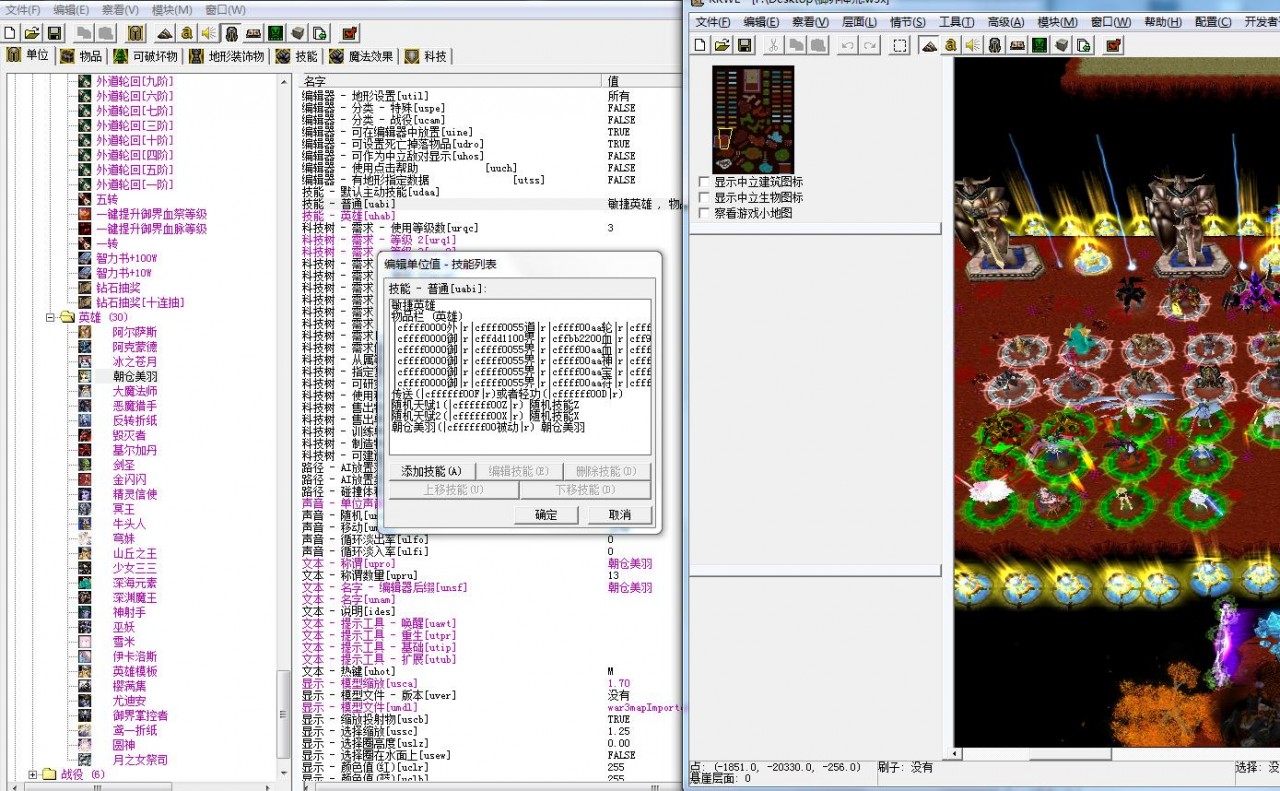Click Redo arrow in main editor toolbar
Viewport: 1280px width, 791px height.
tap(870, 45)
